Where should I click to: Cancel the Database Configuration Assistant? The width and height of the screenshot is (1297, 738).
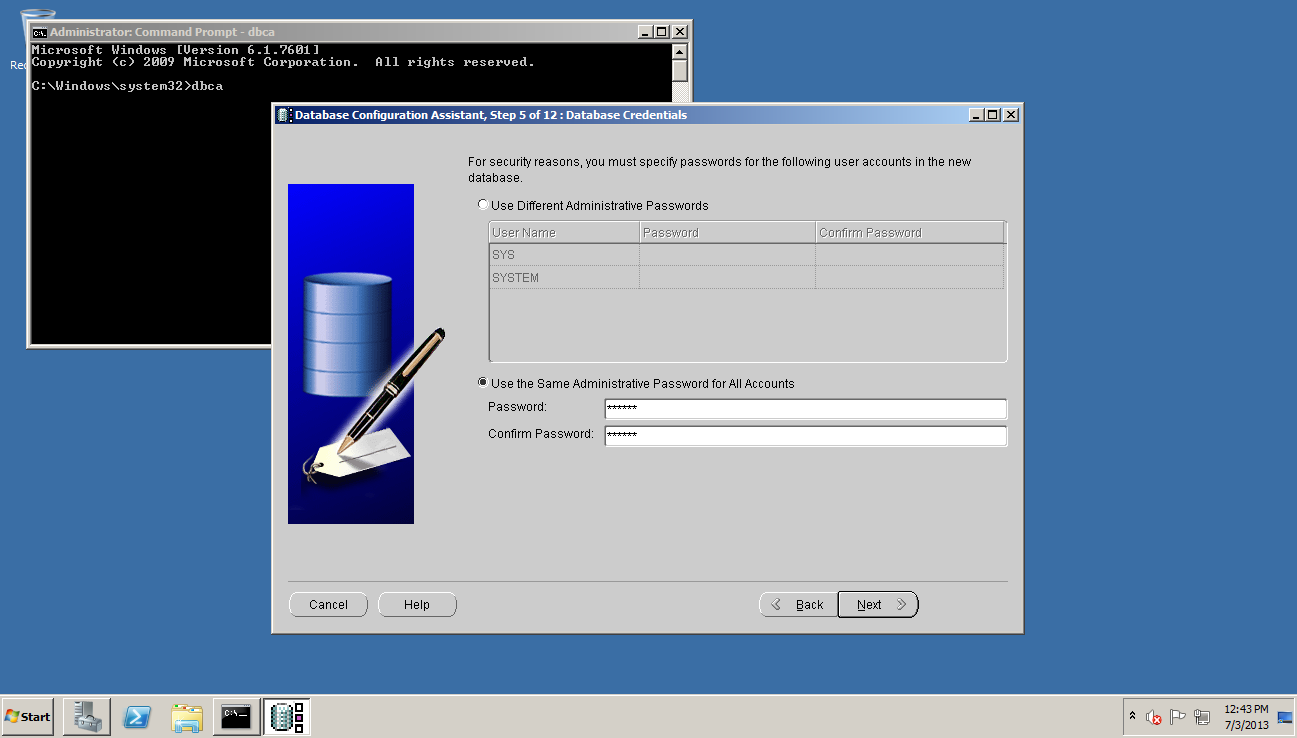coord(328,605)
